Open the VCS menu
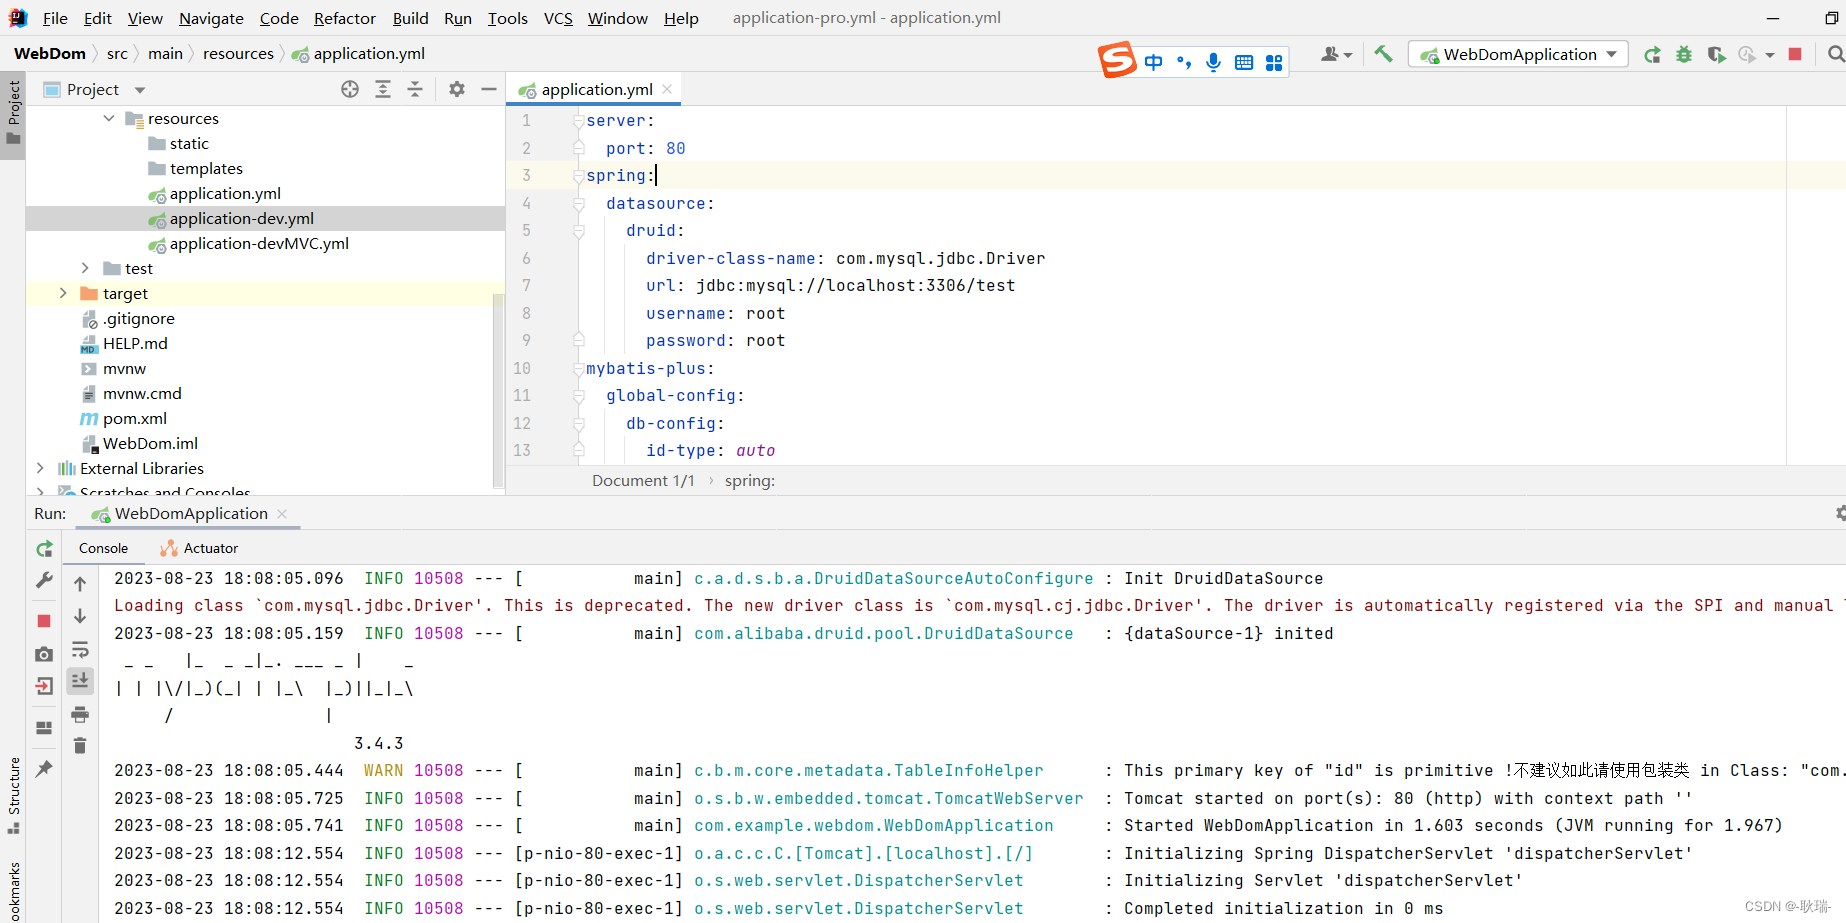 558,18
